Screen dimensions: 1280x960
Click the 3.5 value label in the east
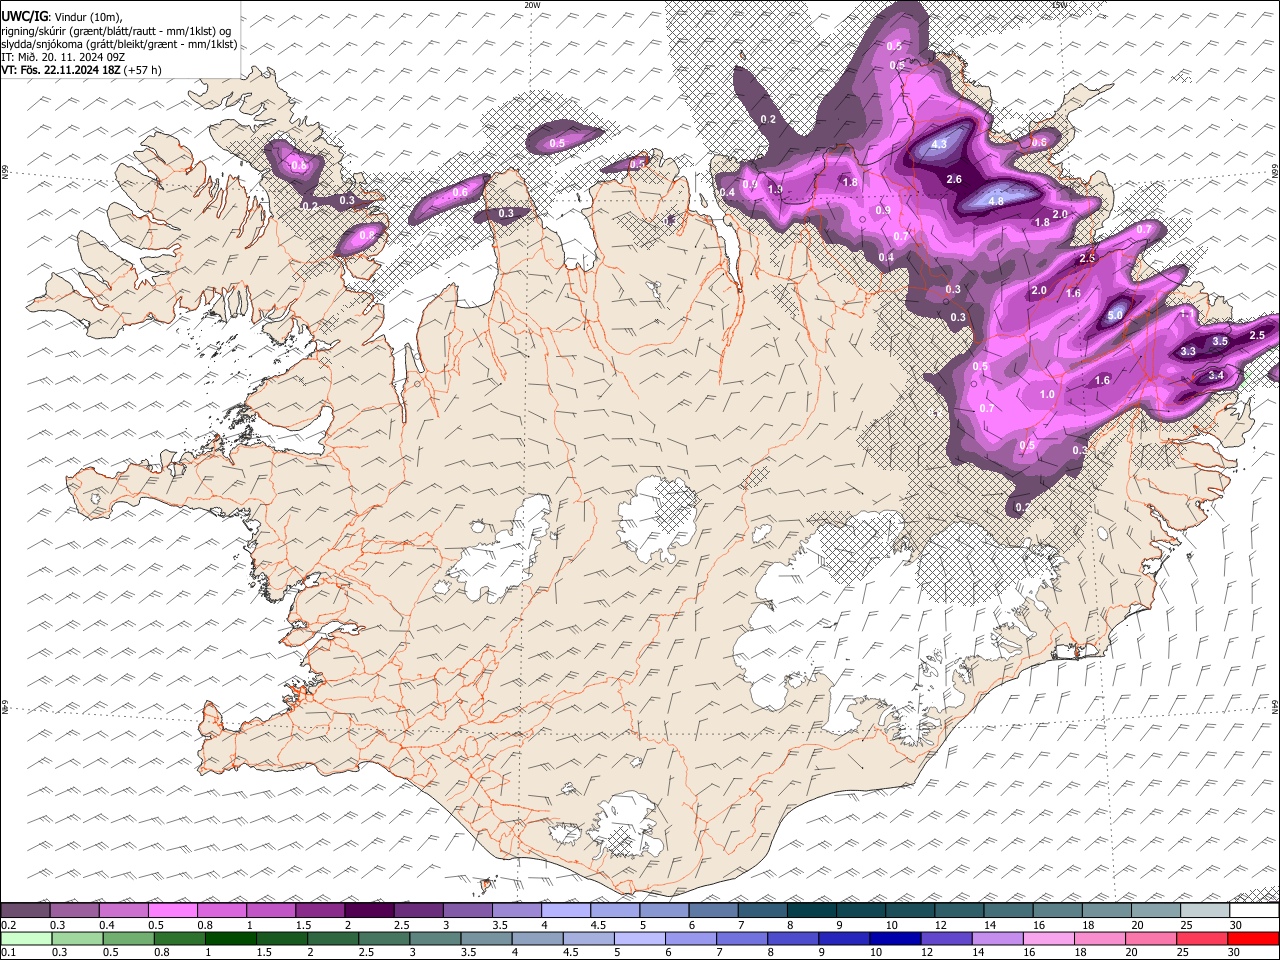click(x=1220, y=341)
